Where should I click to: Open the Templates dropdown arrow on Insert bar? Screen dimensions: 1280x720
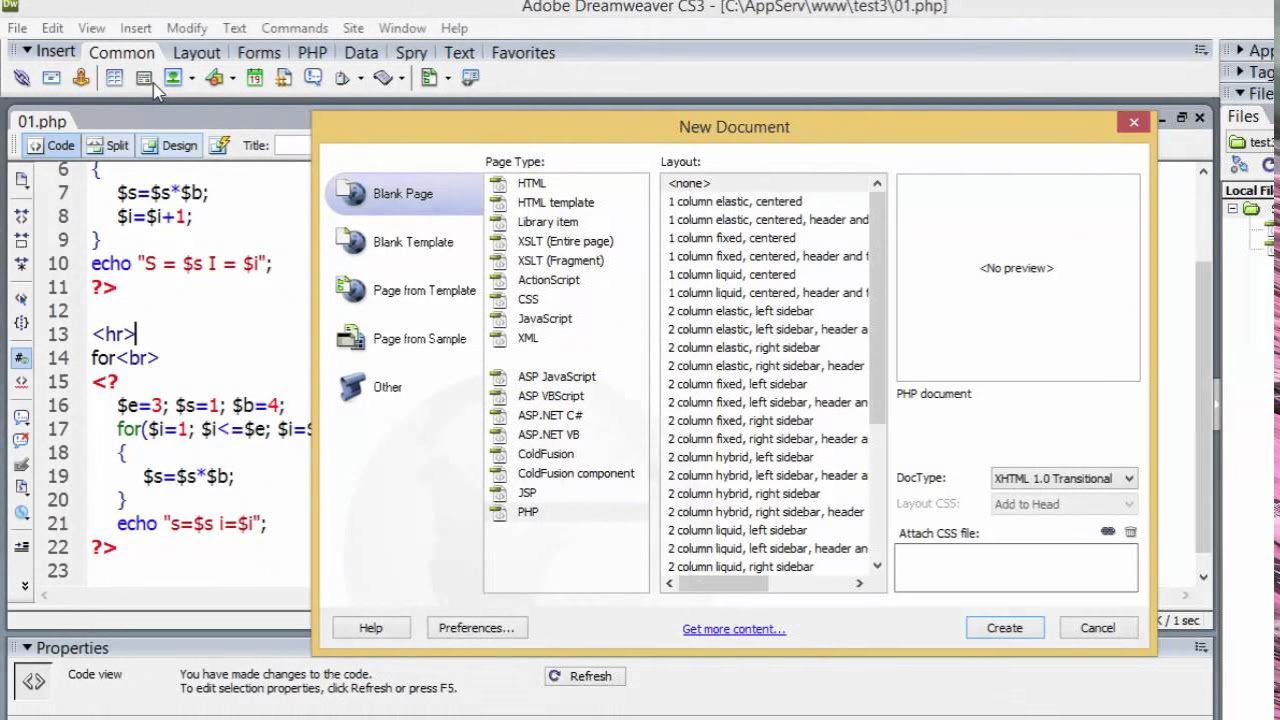(x=447, y=78)
